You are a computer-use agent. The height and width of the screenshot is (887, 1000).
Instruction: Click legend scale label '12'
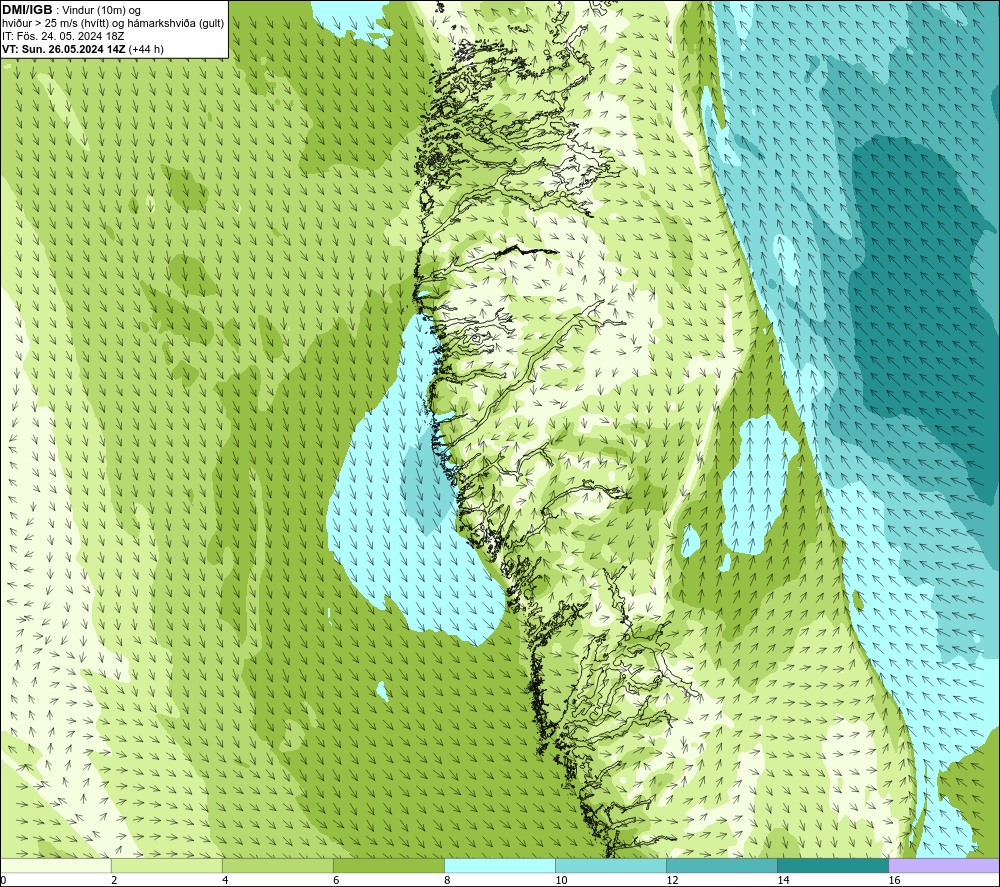(672, 881)
